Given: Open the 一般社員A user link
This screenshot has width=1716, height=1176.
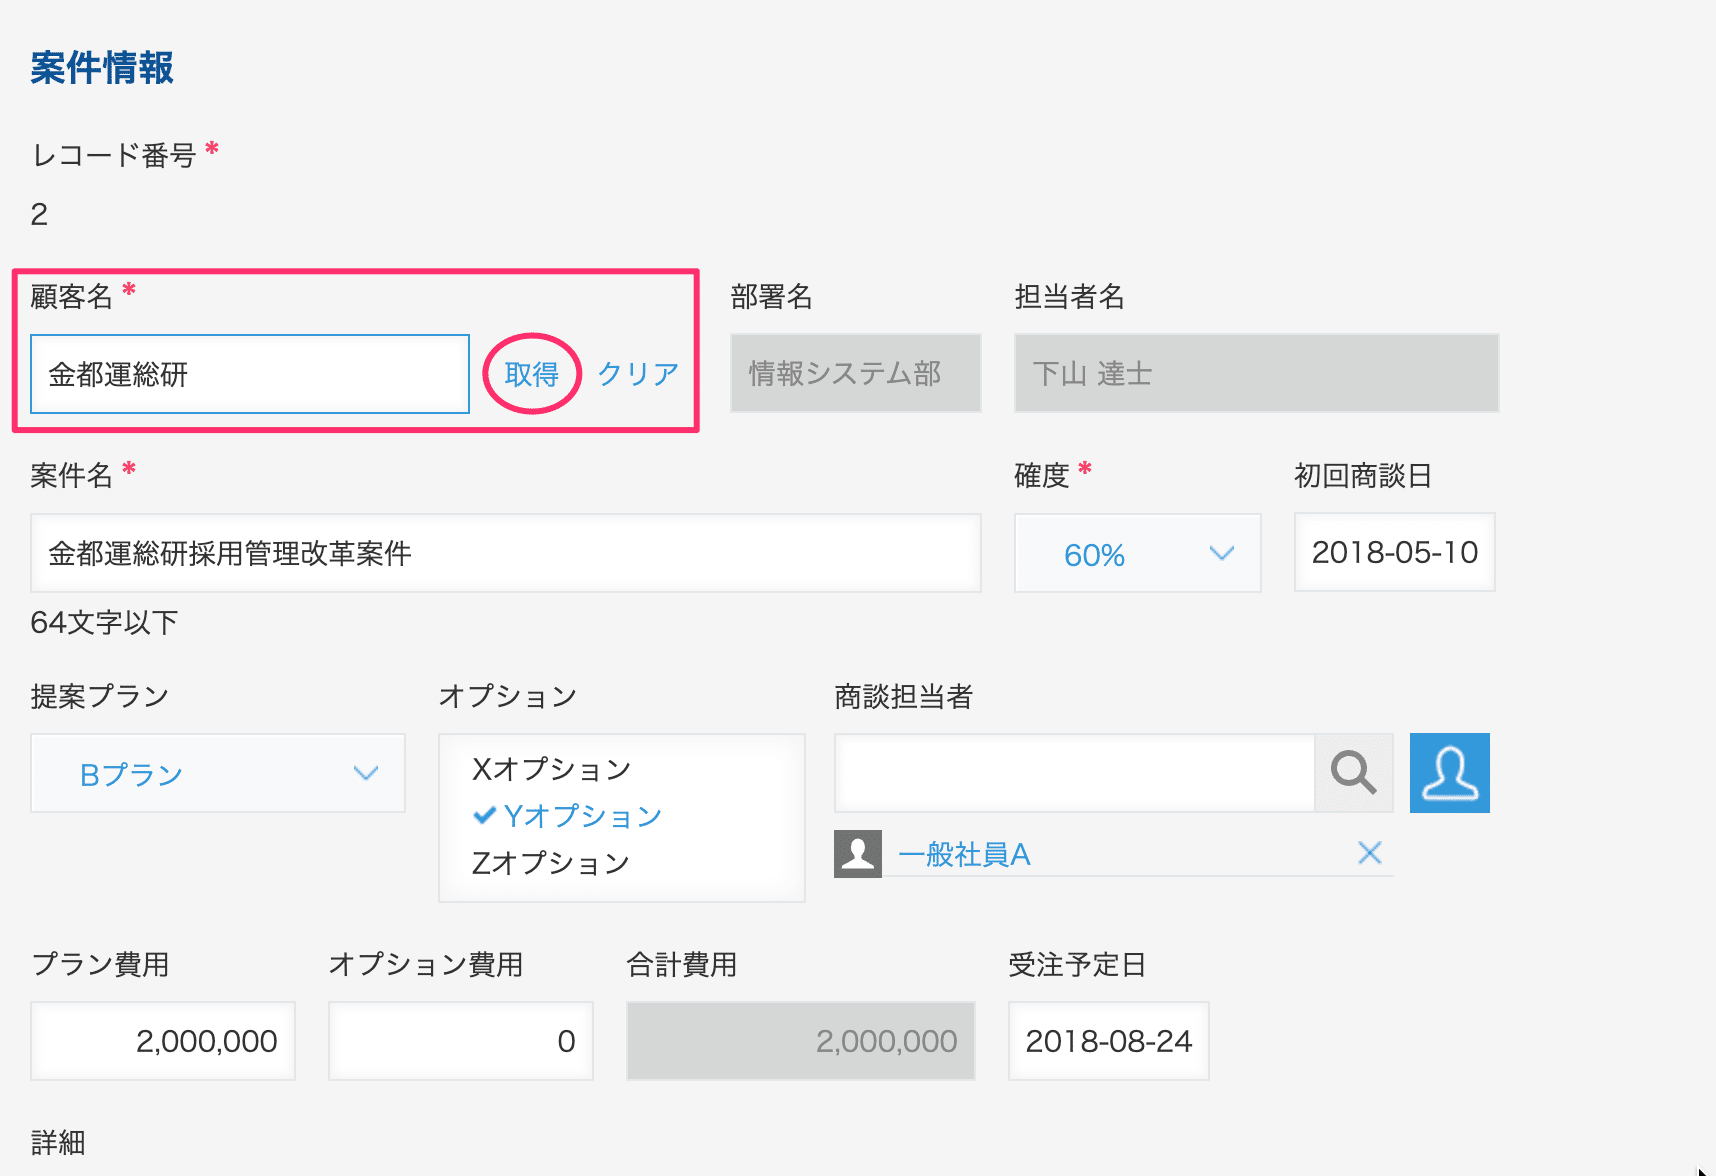Looking at the screenshot, I should coord(964,854).
